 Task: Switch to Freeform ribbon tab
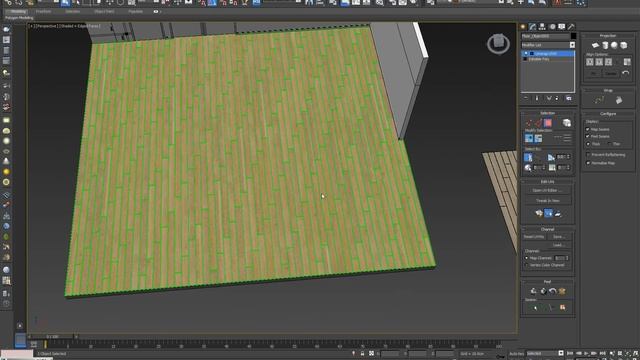point(43,11)
